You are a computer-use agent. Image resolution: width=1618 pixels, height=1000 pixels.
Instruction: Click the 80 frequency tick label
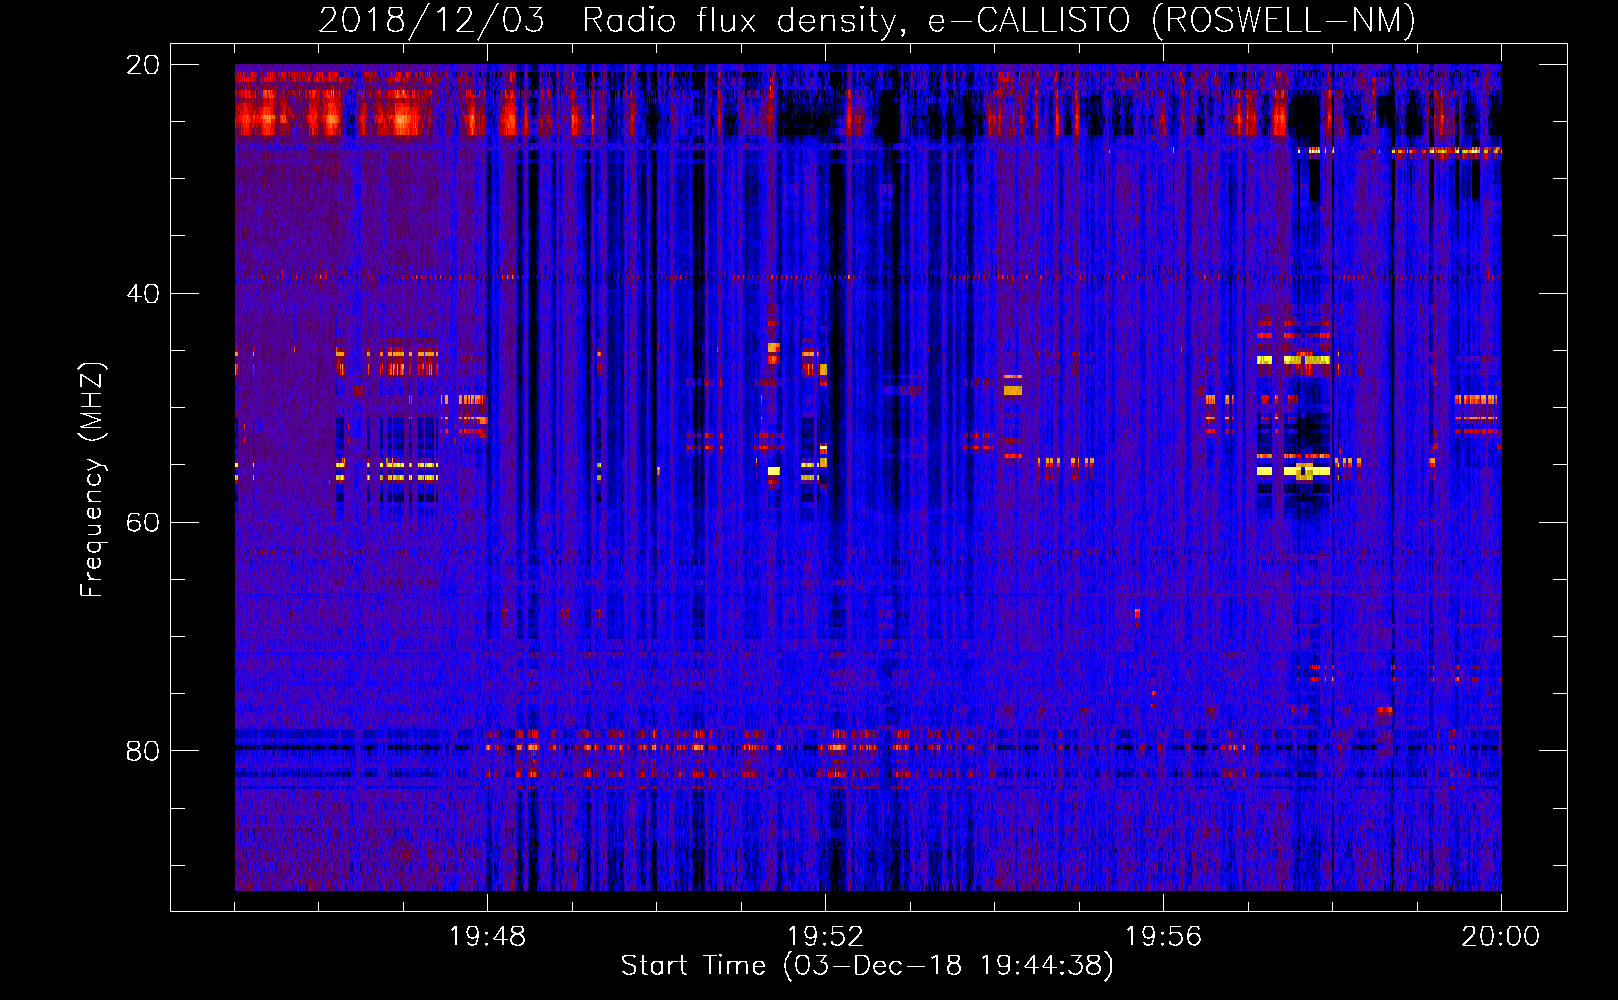143,751
